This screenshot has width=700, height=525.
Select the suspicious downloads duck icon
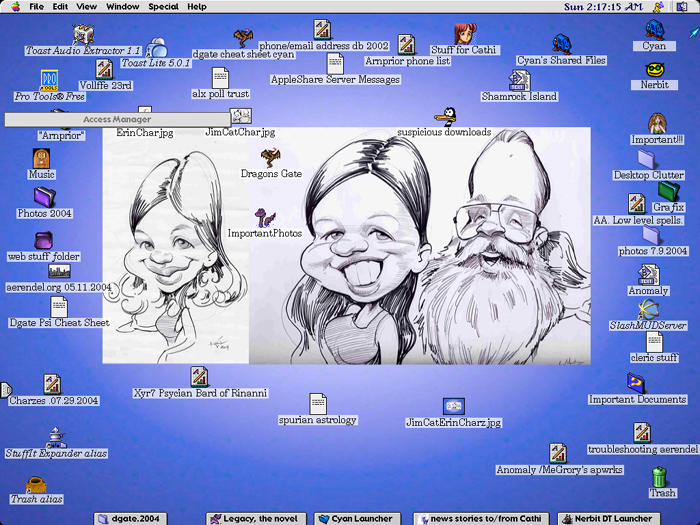(x=444, y=115)
